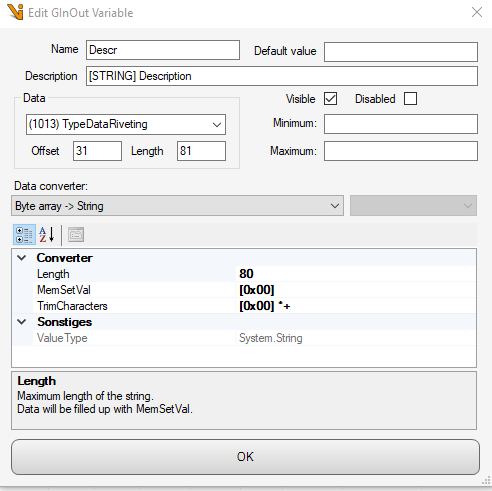
Task: Collapse the Converter category
Action: point(22,258)
